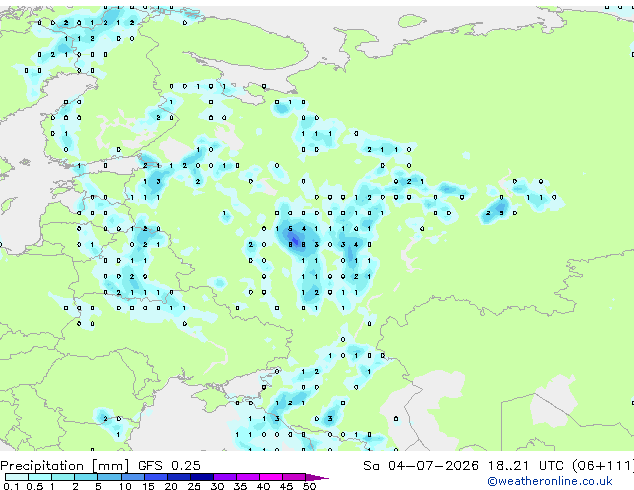Viewport: 634px width, 490px height.
Task: Click the '10' legend scale label
Action: click(x=125, y=486)
